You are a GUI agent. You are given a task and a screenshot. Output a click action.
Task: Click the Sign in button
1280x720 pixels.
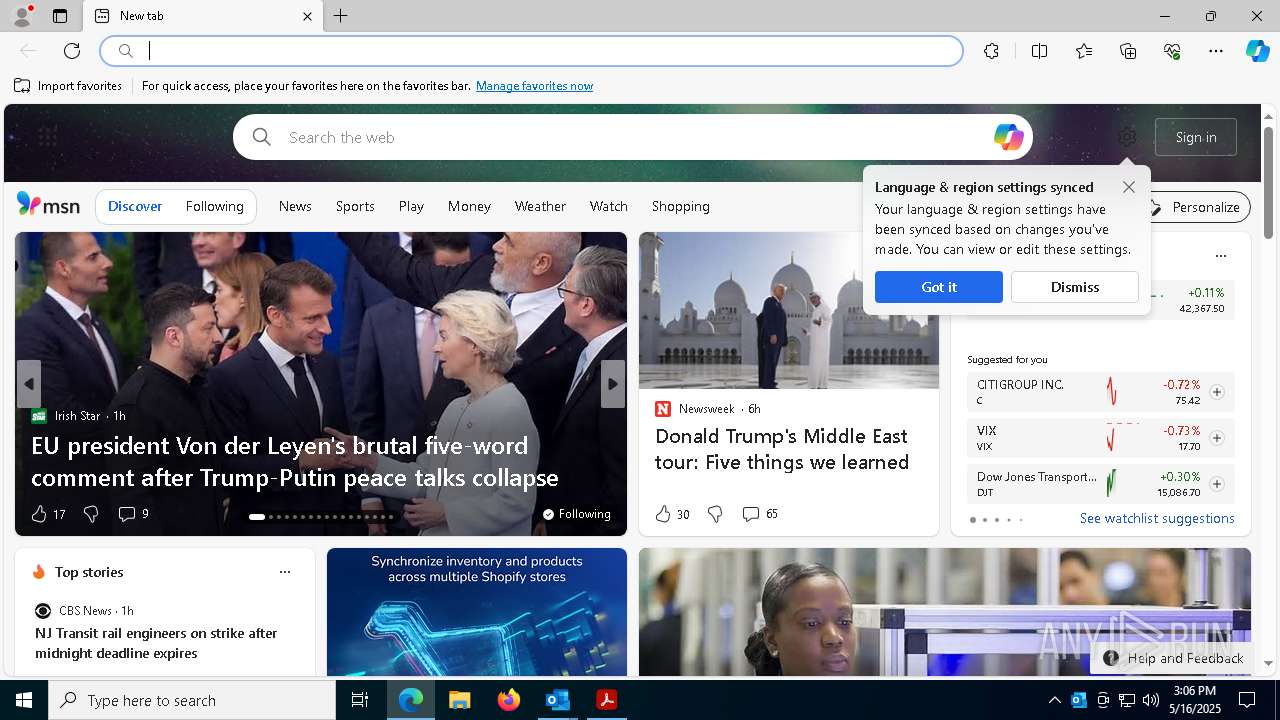point(1196,137)
